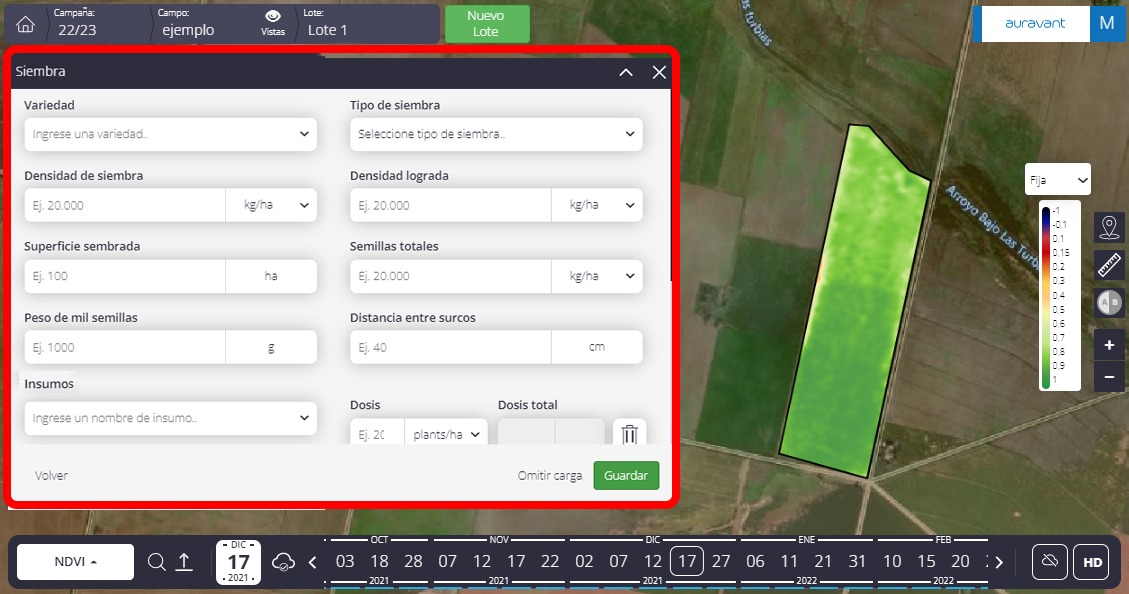This screenshot has height=594, width=1129.
Task: Toggle HD imagery mode
Action: (1092, 562)
